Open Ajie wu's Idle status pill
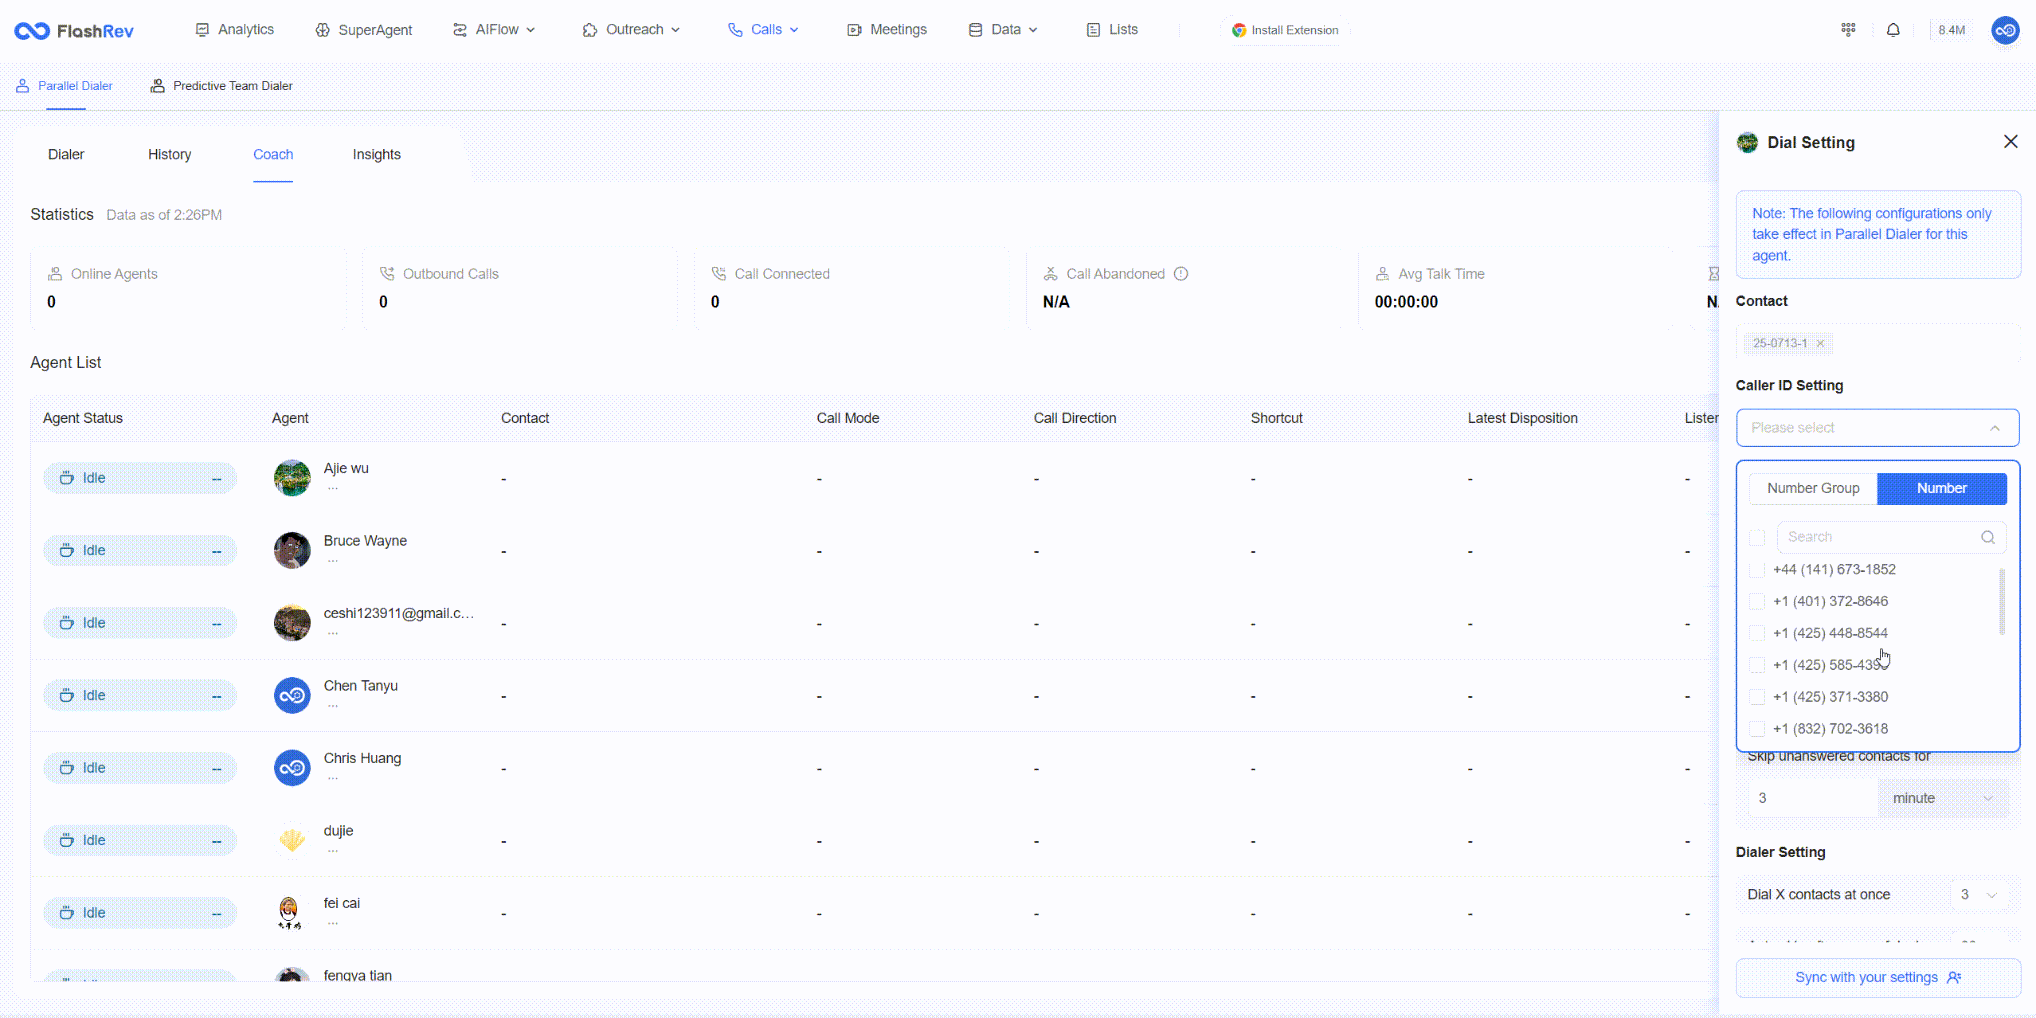2036x1018 pixels. point(140,478)
